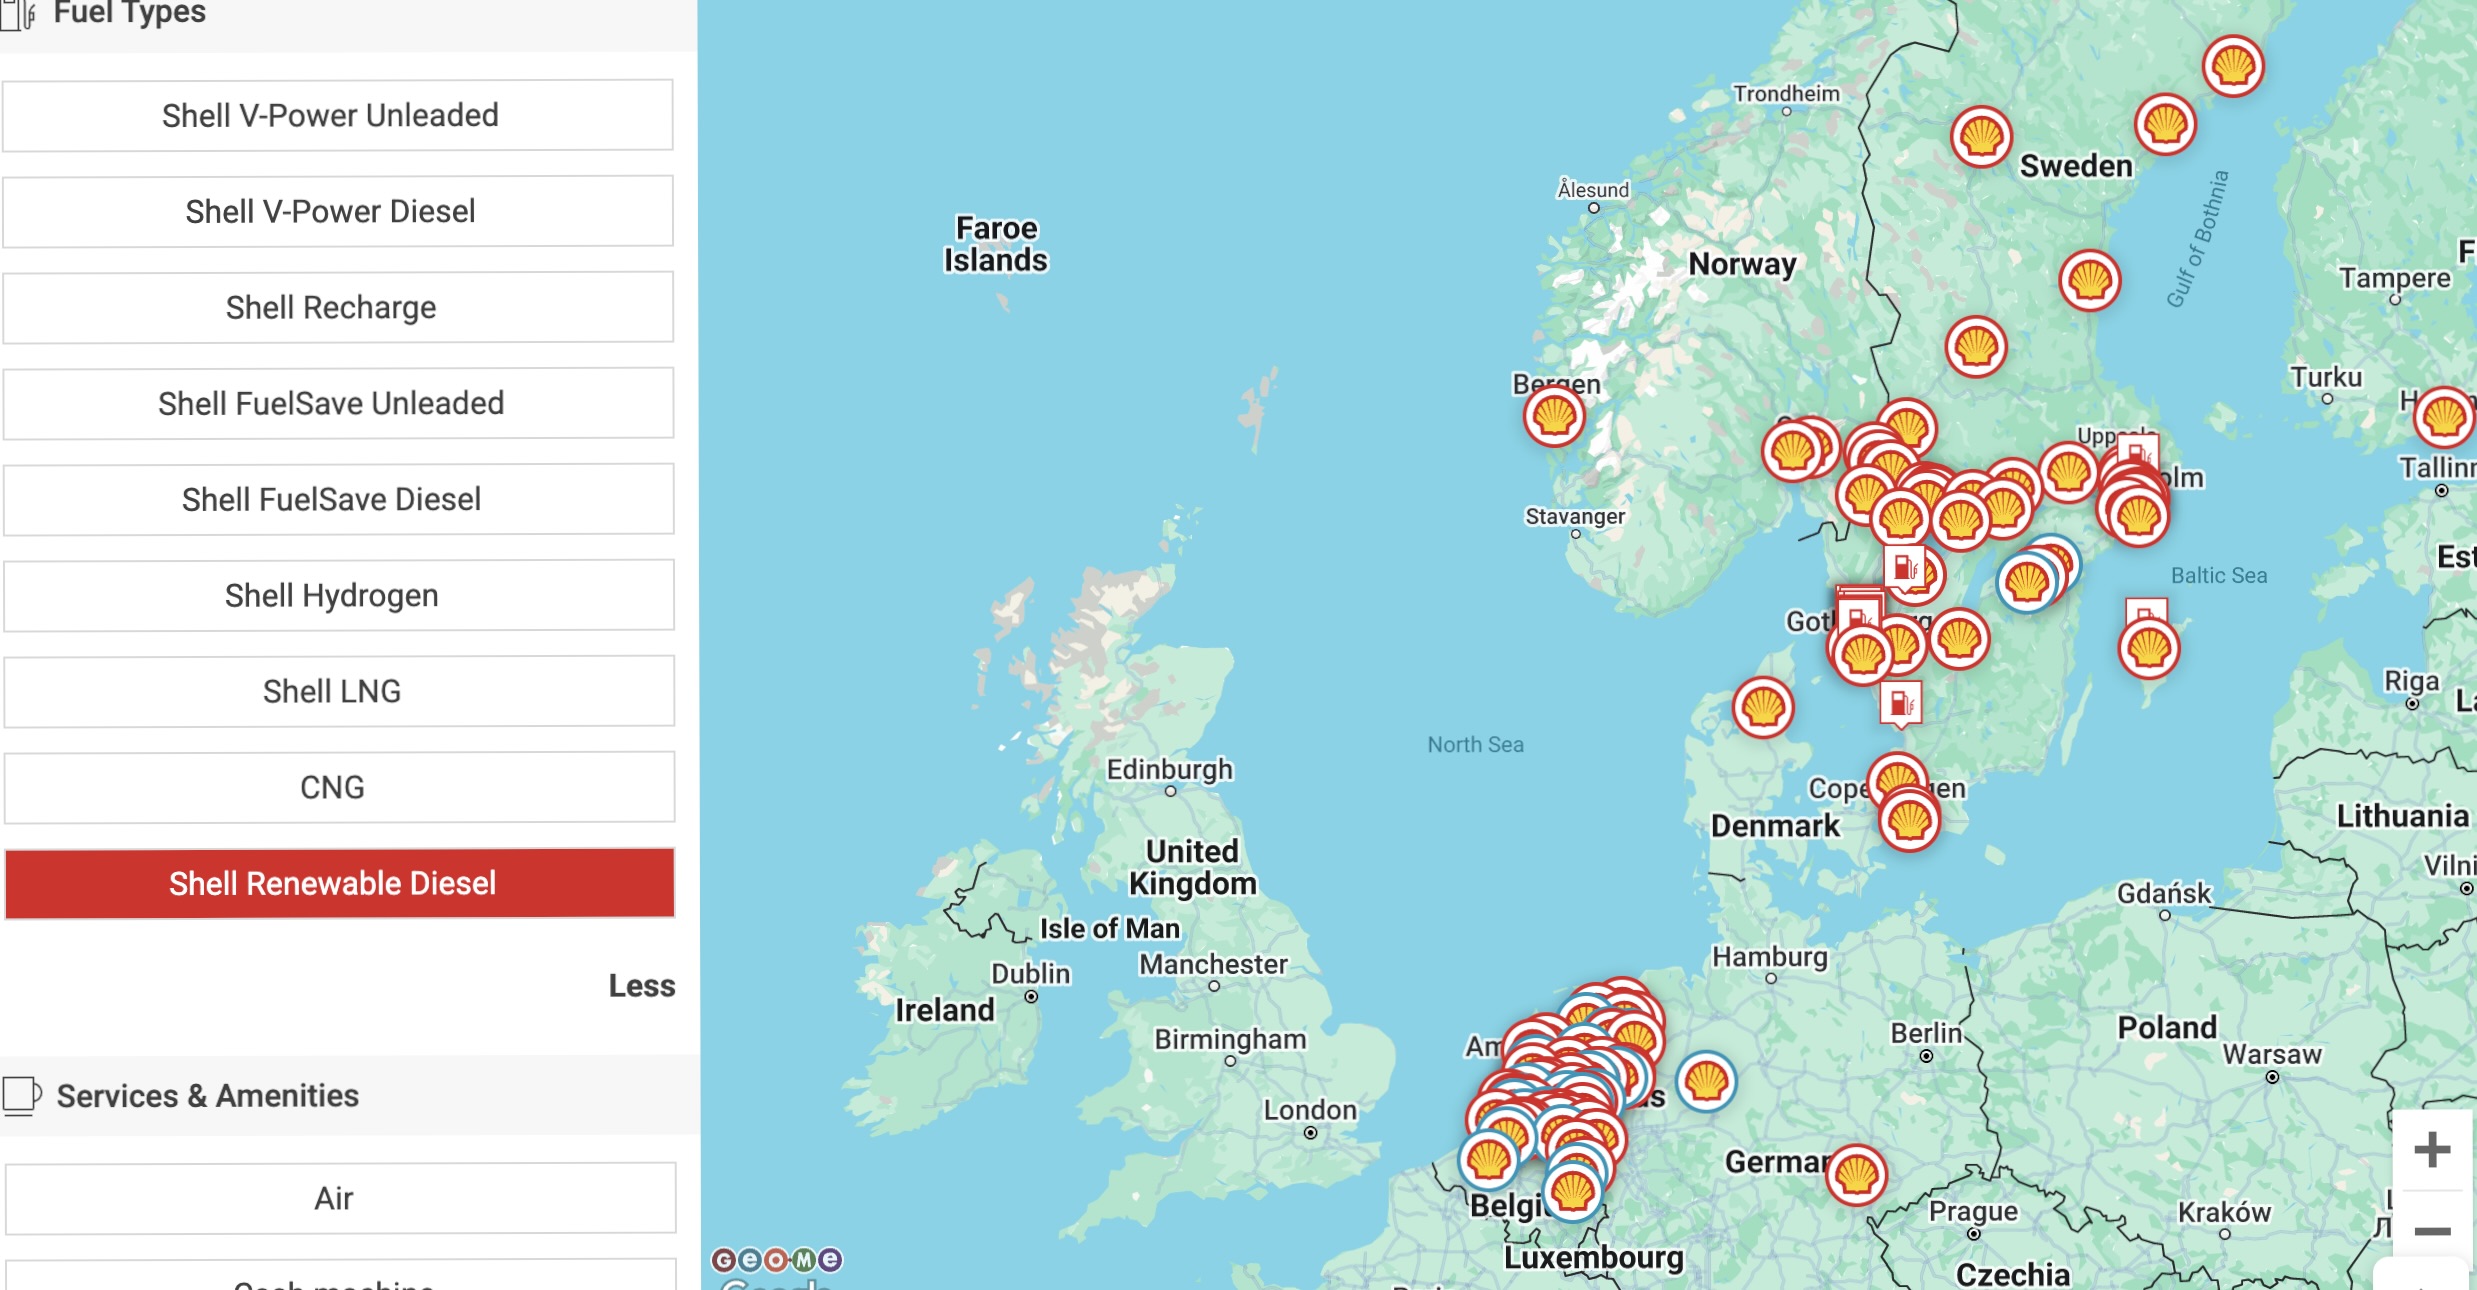
Task: Enable the Shell Hydrogen filter
Action: [x=337, y=595]
